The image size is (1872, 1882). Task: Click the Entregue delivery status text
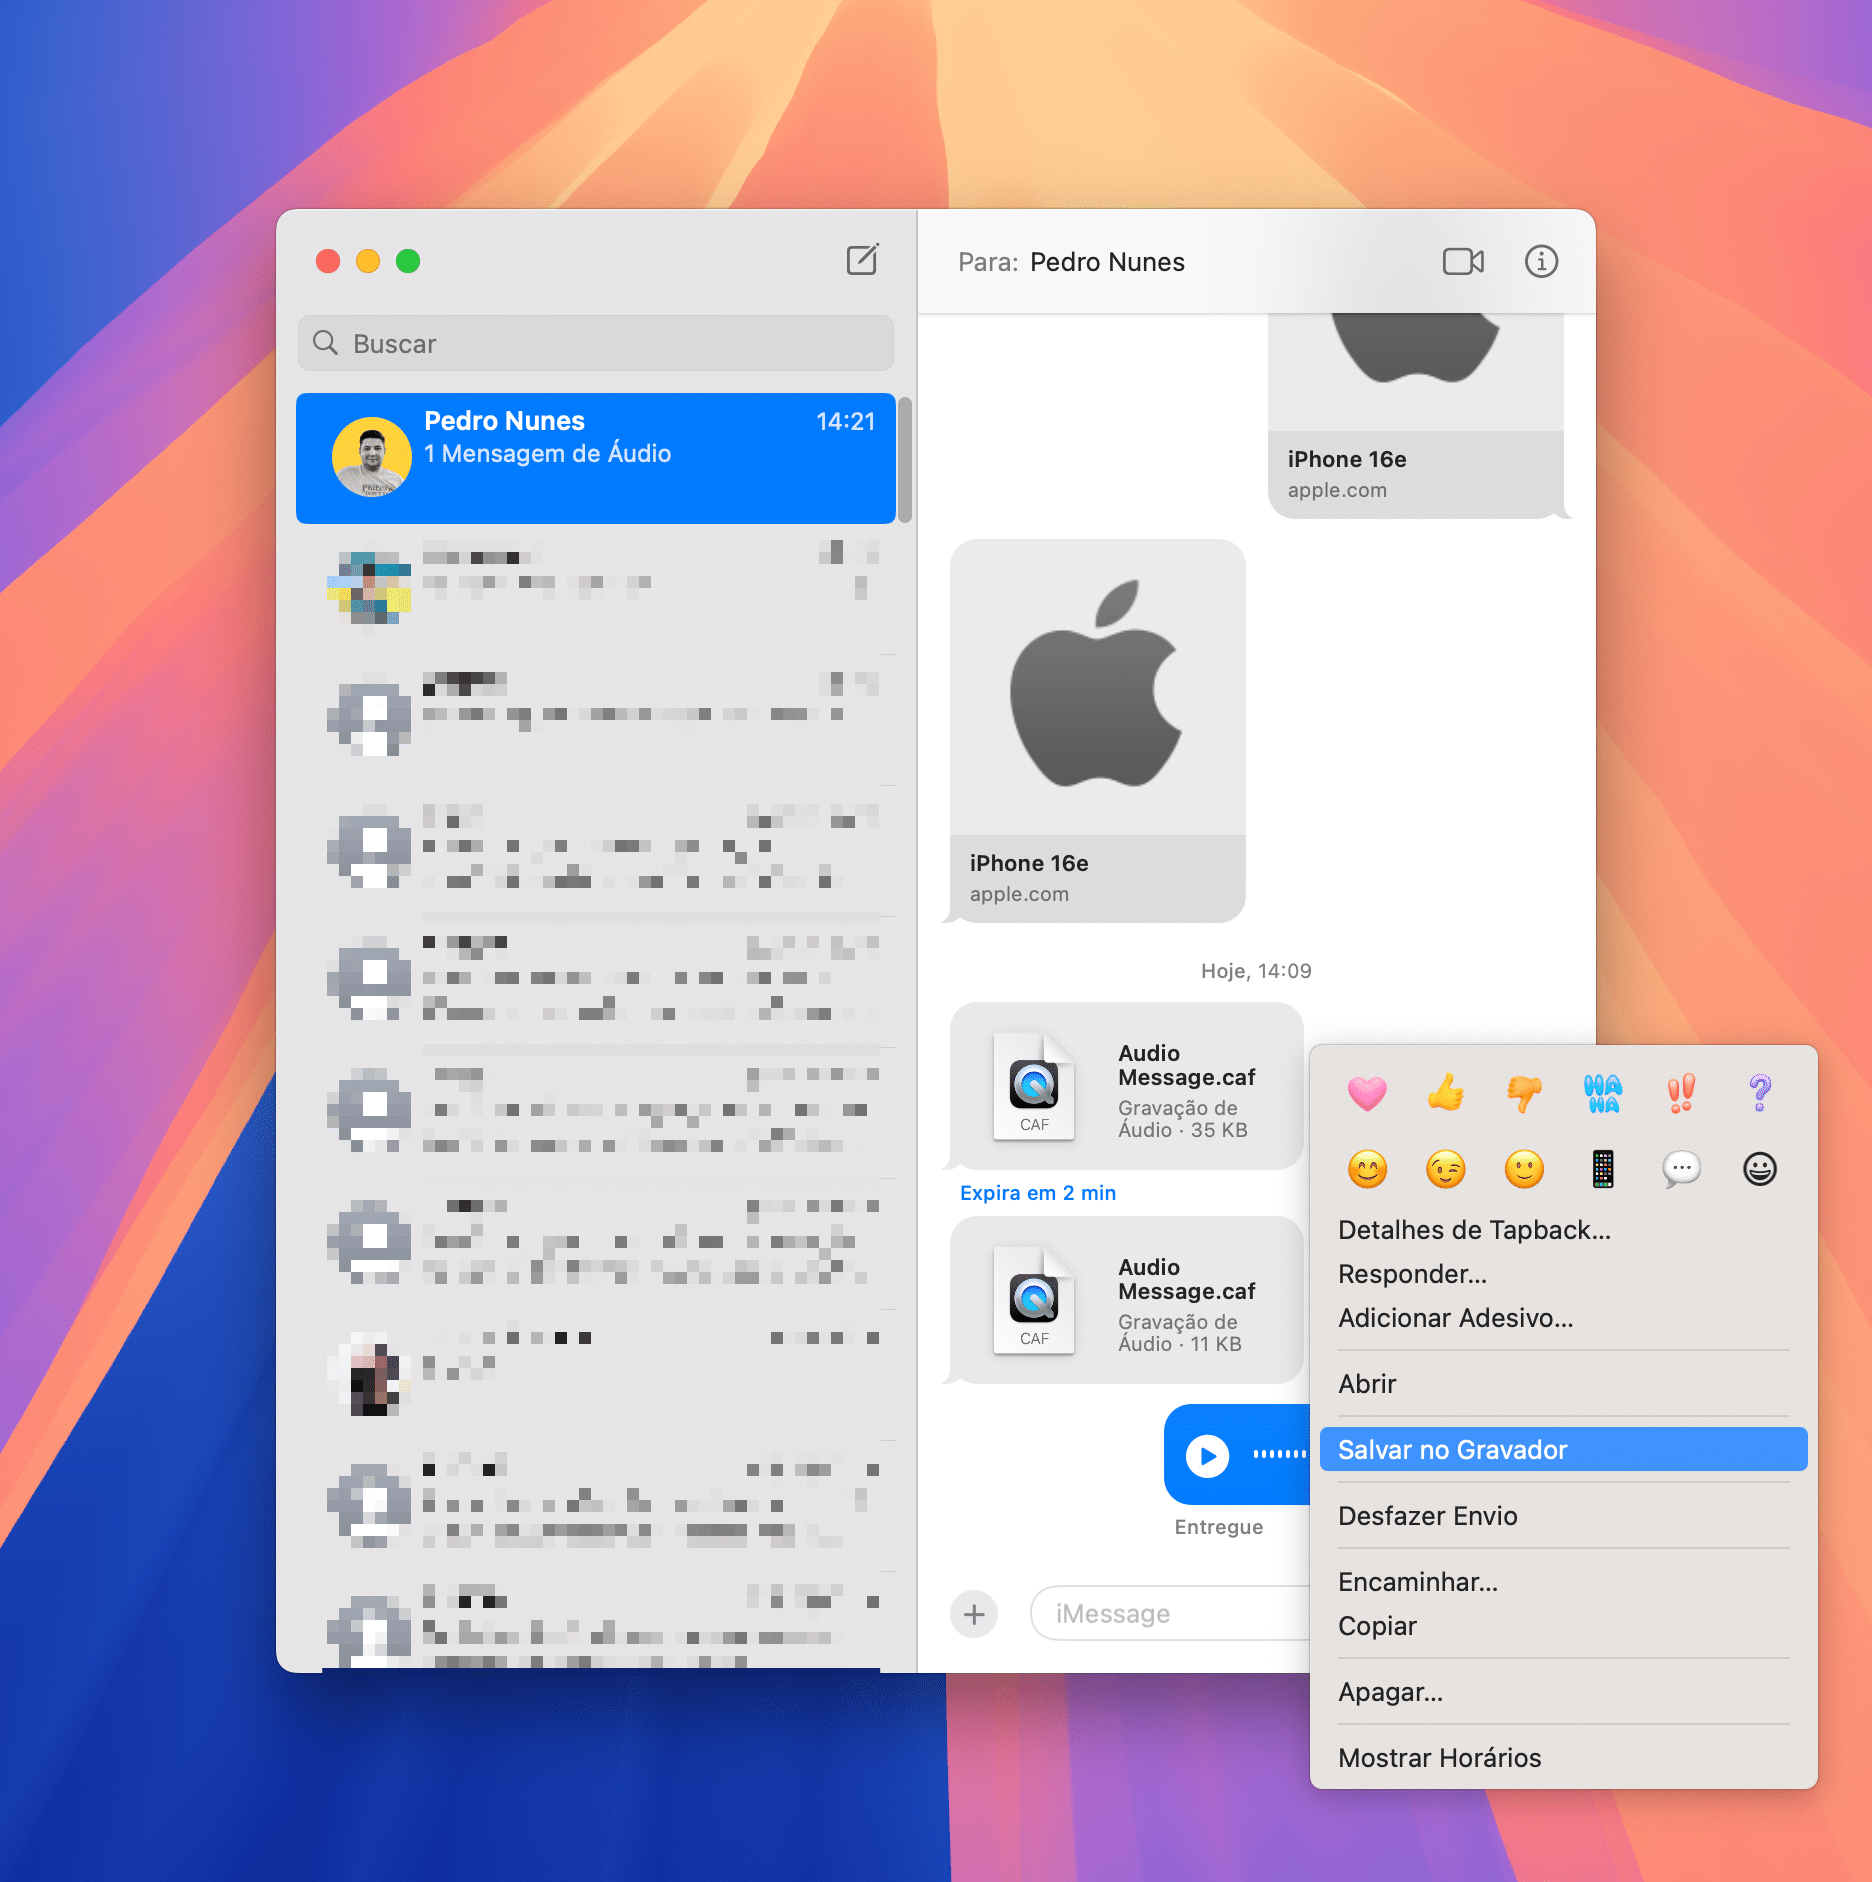click(1218, 1527)
